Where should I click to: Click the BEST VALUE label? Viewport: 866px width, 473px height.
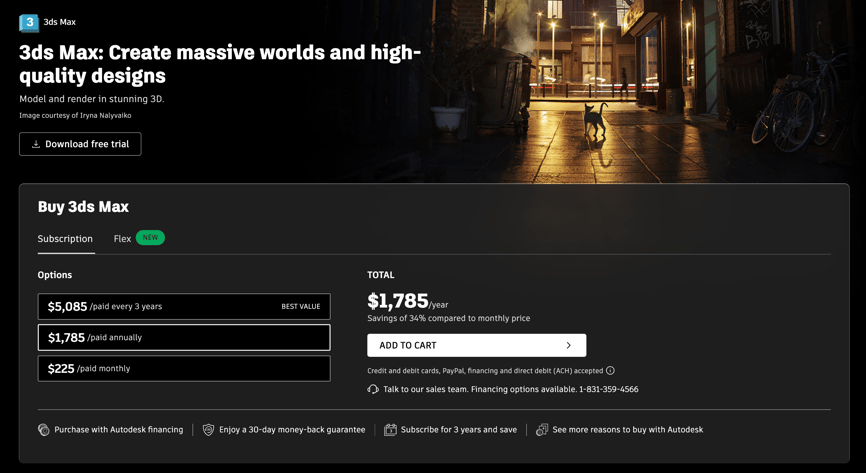pos(300,307)
